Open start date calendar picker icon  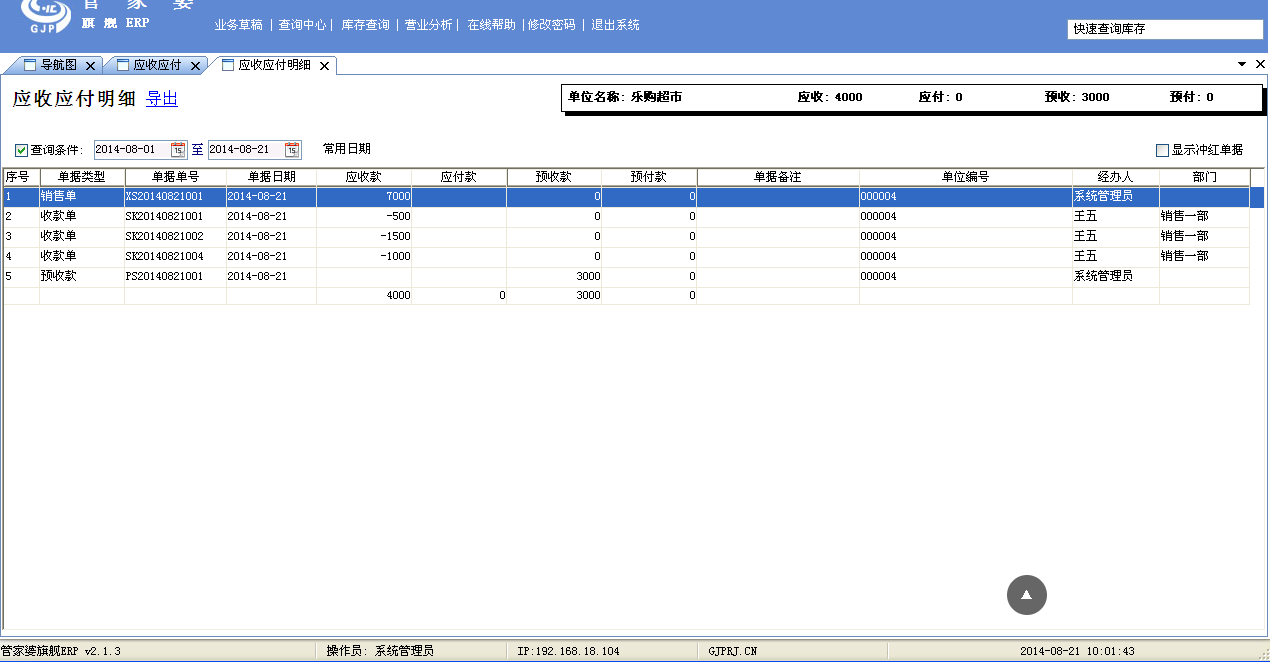coord(178,150)
